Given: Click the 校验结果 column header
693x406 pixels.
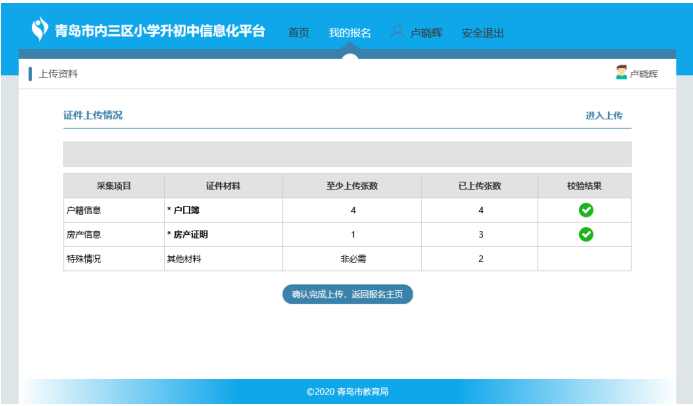Looking at the screenshot, I should [584, 186].
